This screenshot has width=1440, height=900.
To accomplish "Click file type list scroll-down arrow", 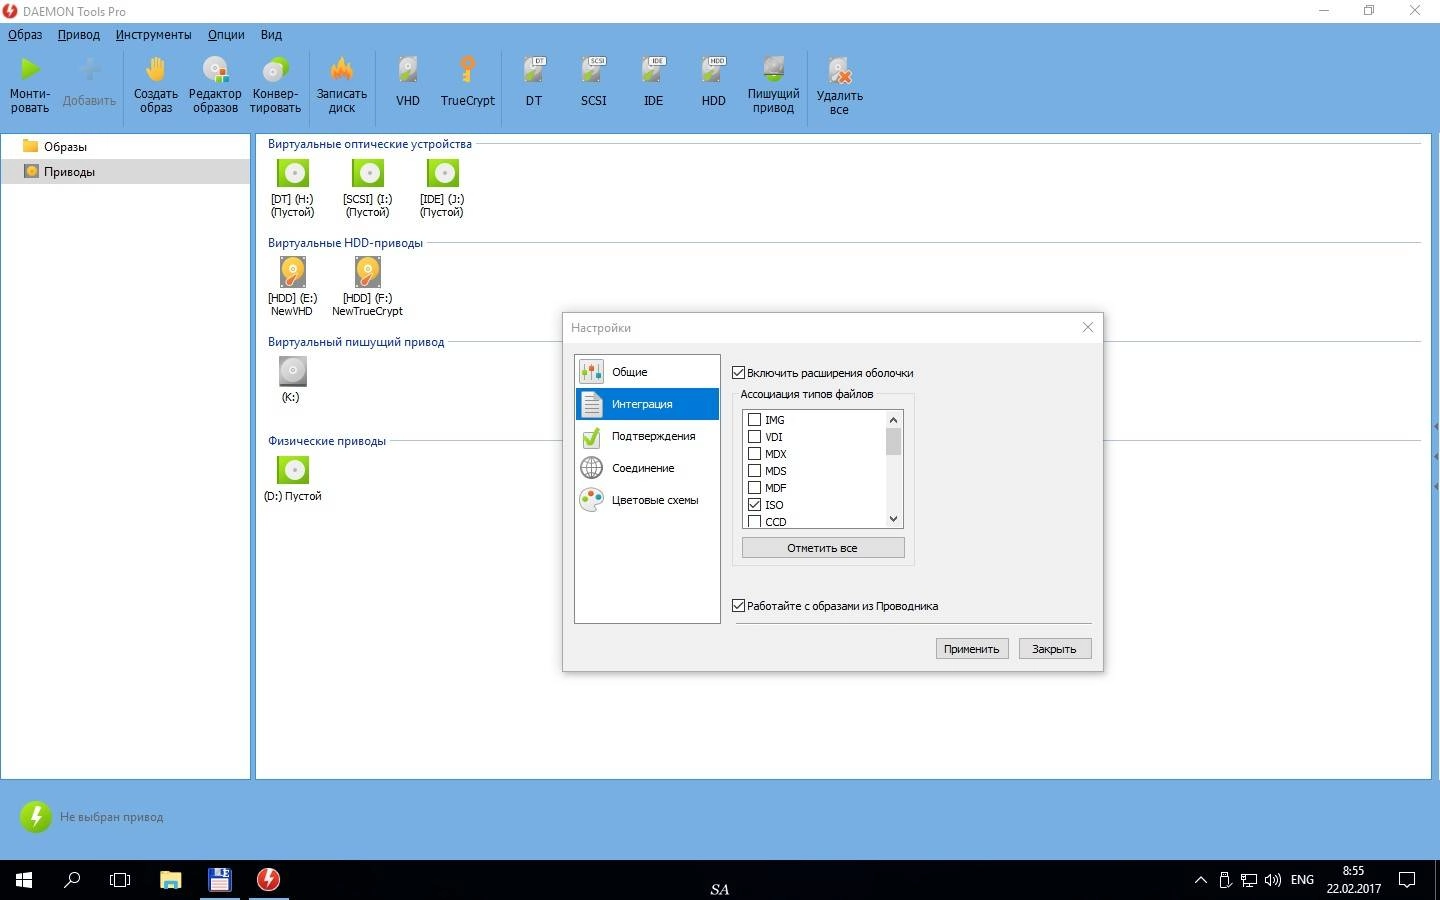I will (894, 519).
